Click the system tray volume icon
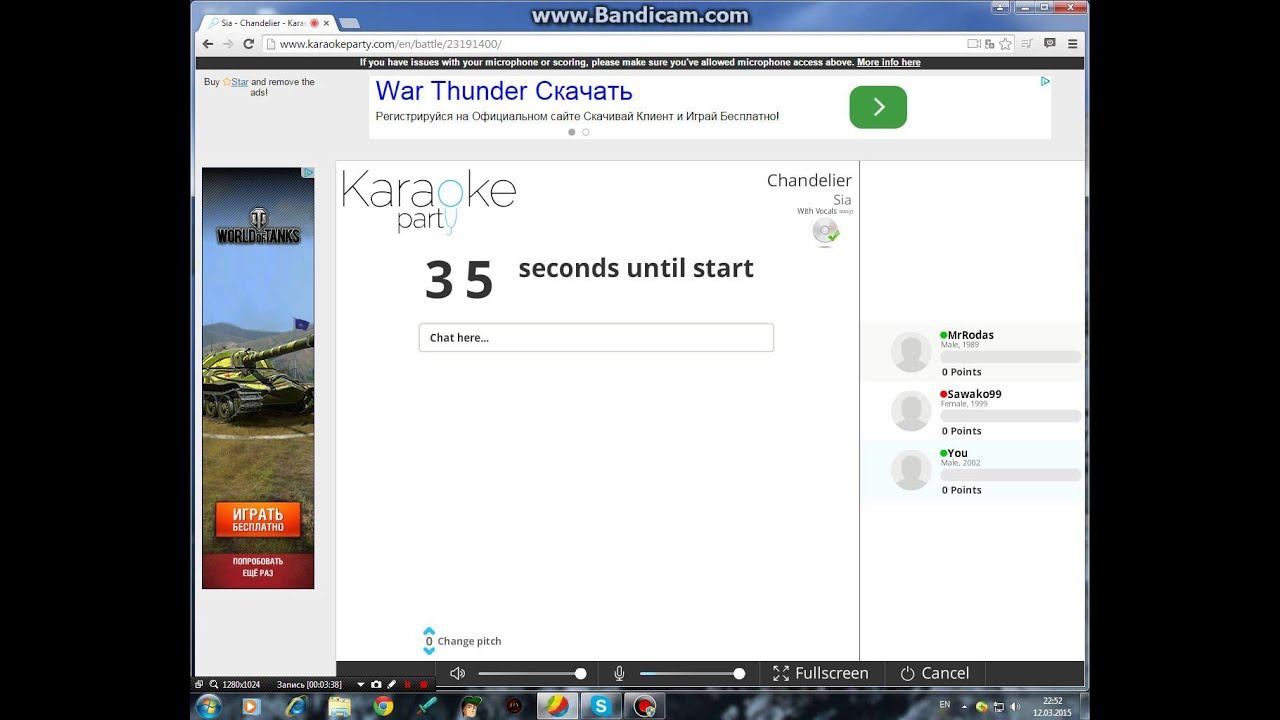This screenshot has height=720, width=1280. 1014,706
